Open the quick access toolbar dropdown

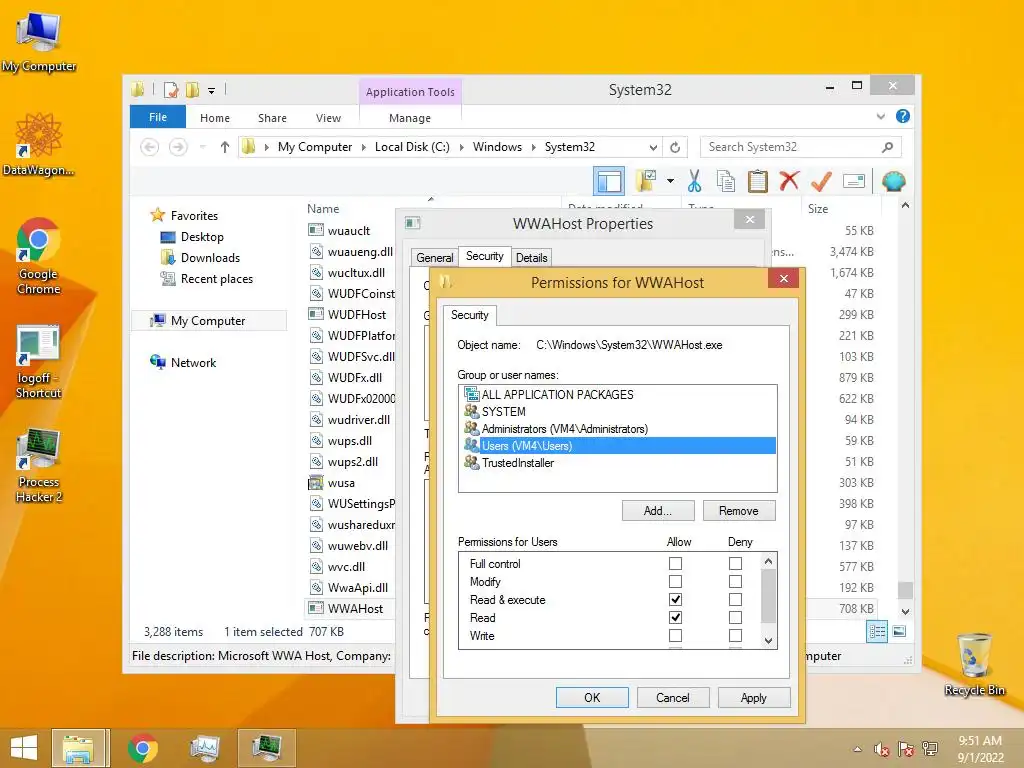point(212,91)
